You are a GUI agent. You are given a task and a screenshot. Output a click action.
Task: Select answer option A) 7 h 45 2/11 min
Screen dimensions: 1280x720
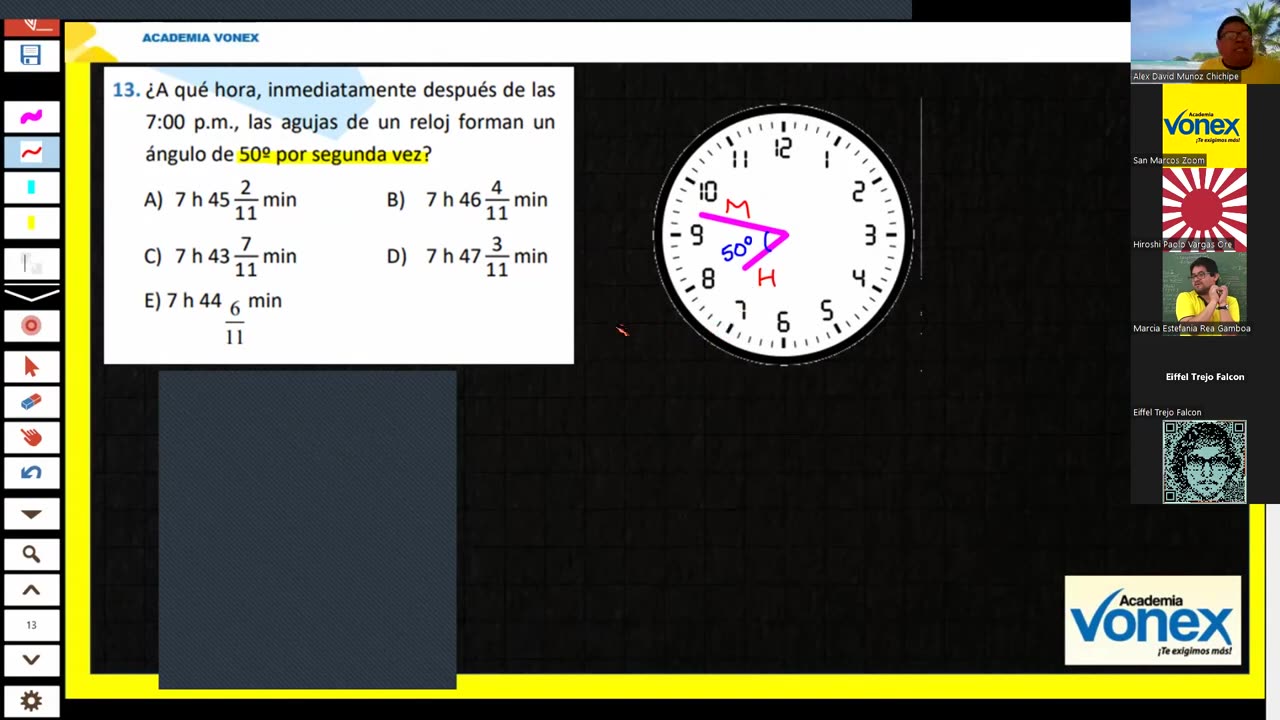[220, 200]
